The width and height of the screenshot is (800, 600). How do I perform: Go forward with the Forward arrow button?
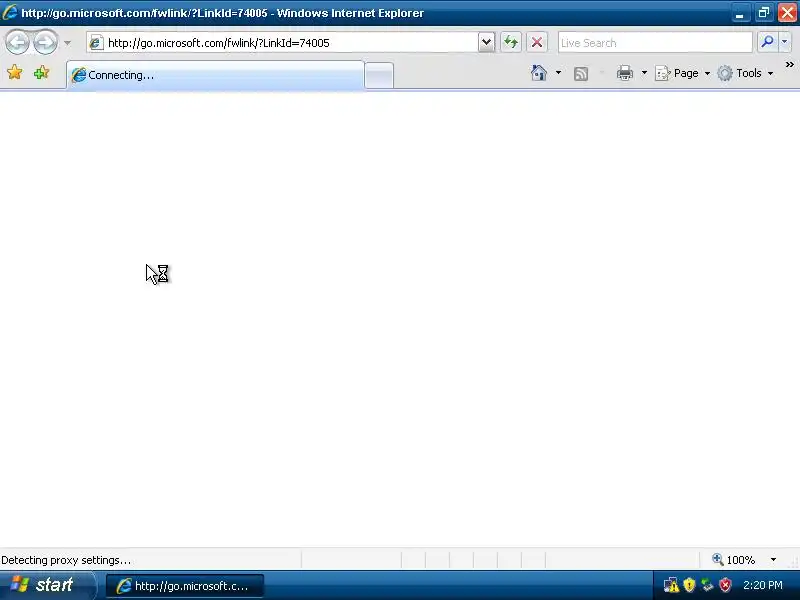coord(45,42)
